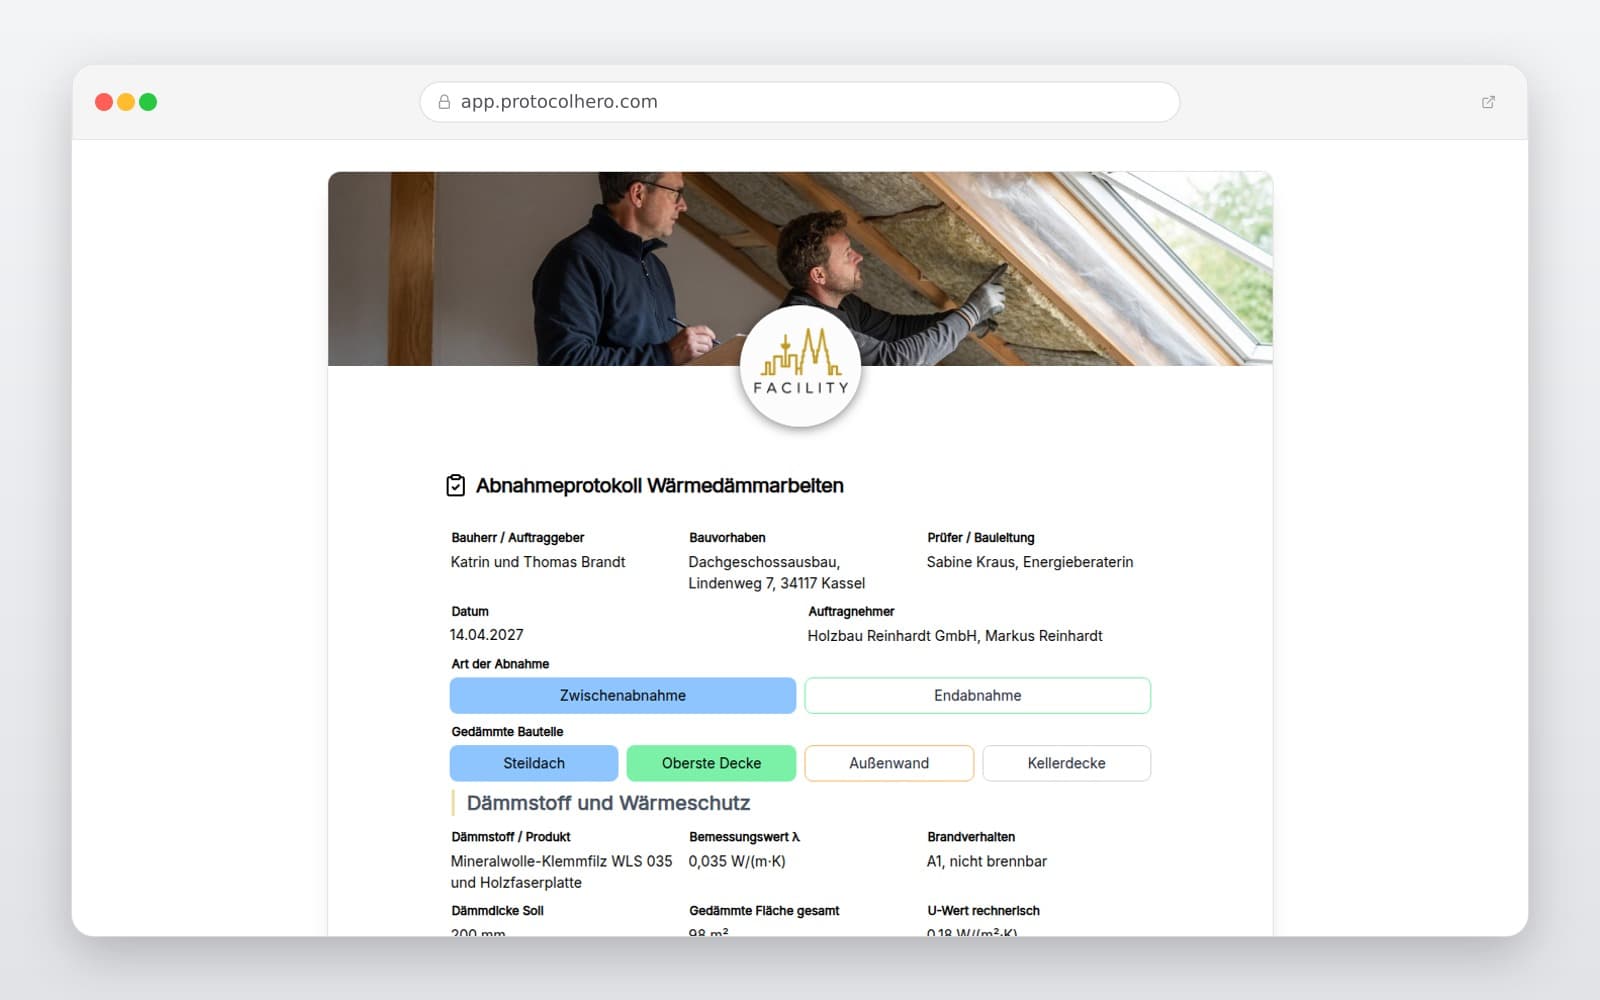
Task: Click the clipboard check icon beside protocol title
Action: tap(455, 485)
